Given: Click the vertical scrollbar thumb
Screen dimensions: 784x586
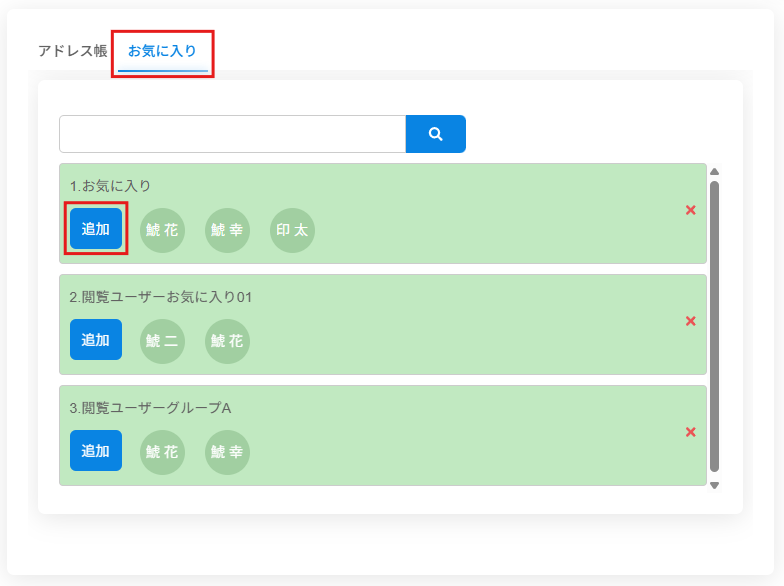Looking at the screenshot, I should [x=714, y=325].
